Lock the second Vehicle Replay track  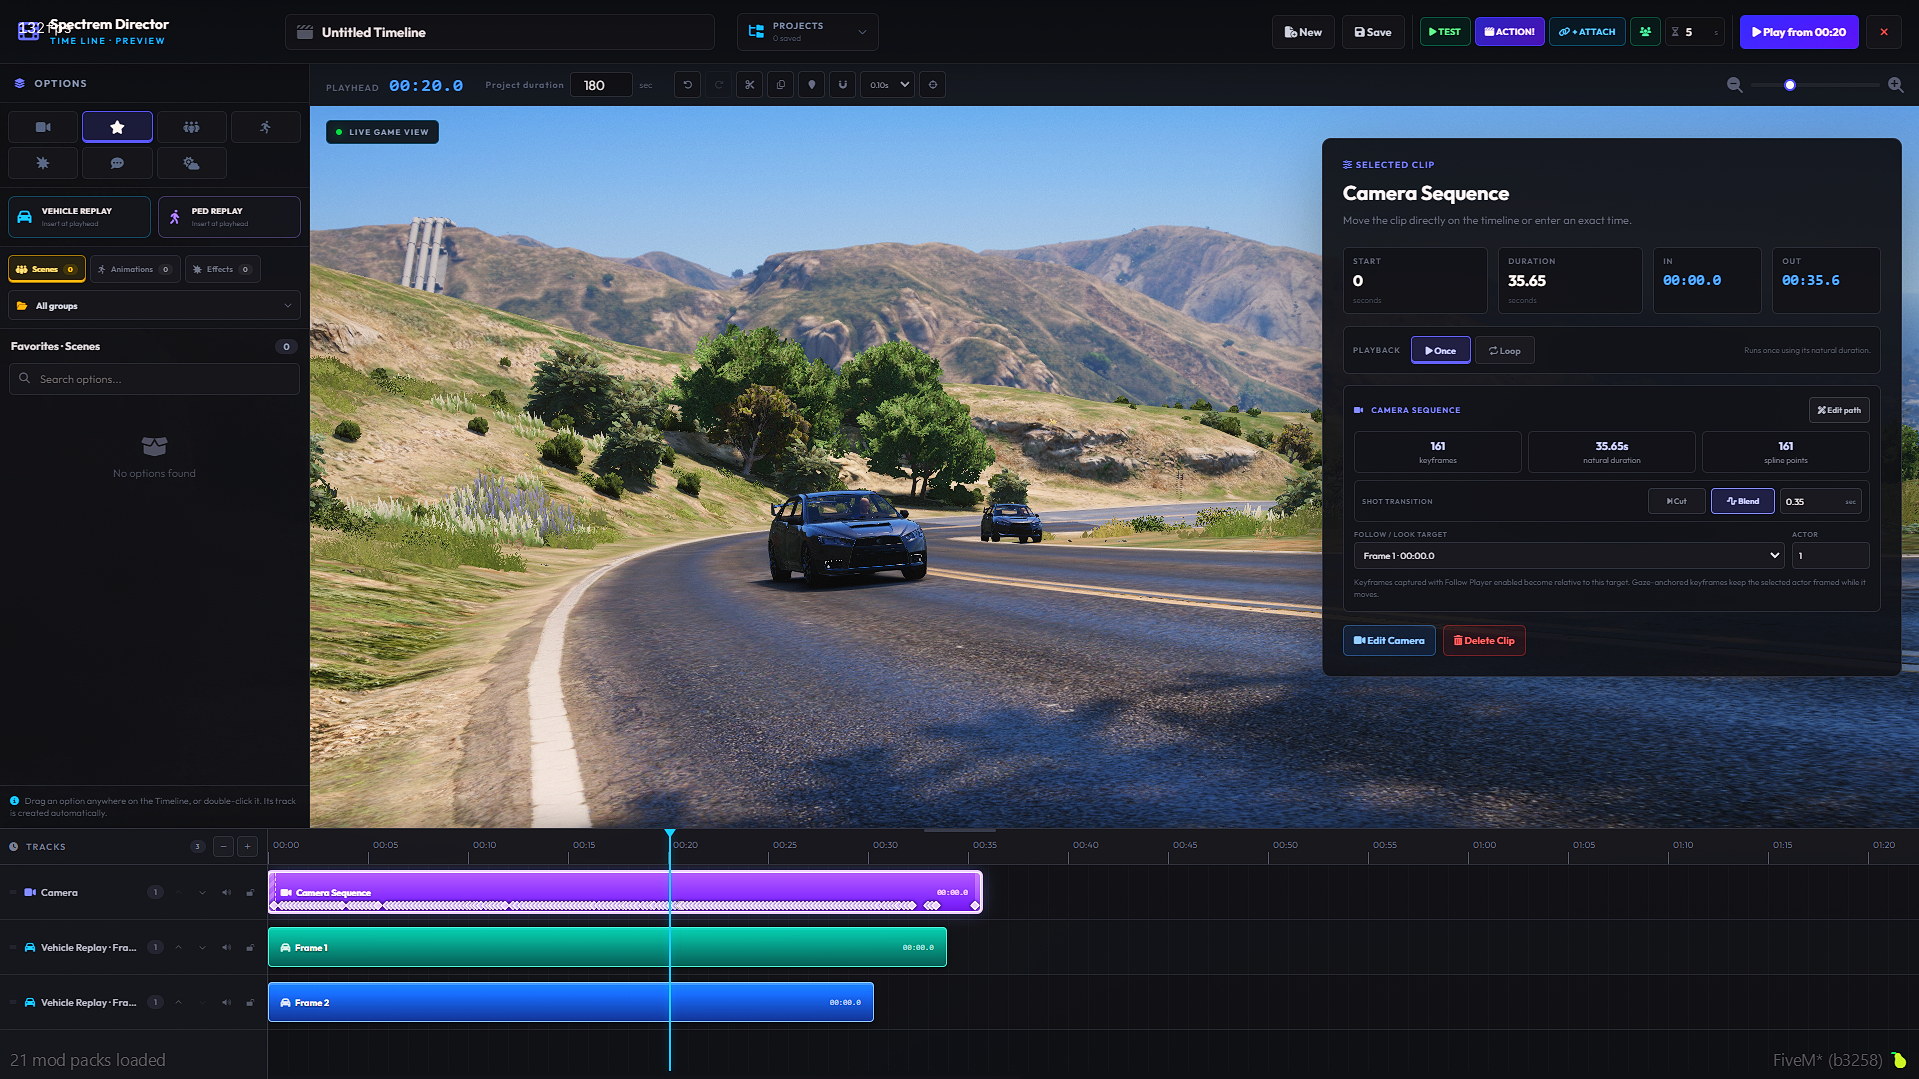250,1003
